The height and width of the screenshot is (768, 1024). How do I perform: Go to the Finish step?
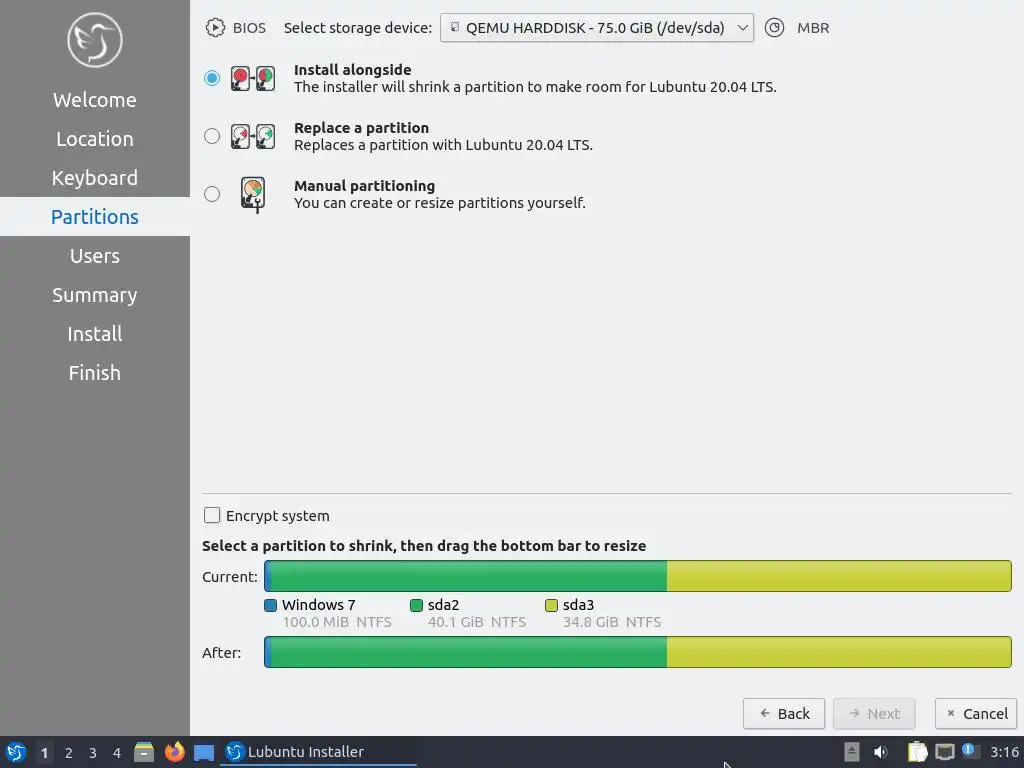pos(95,373)
